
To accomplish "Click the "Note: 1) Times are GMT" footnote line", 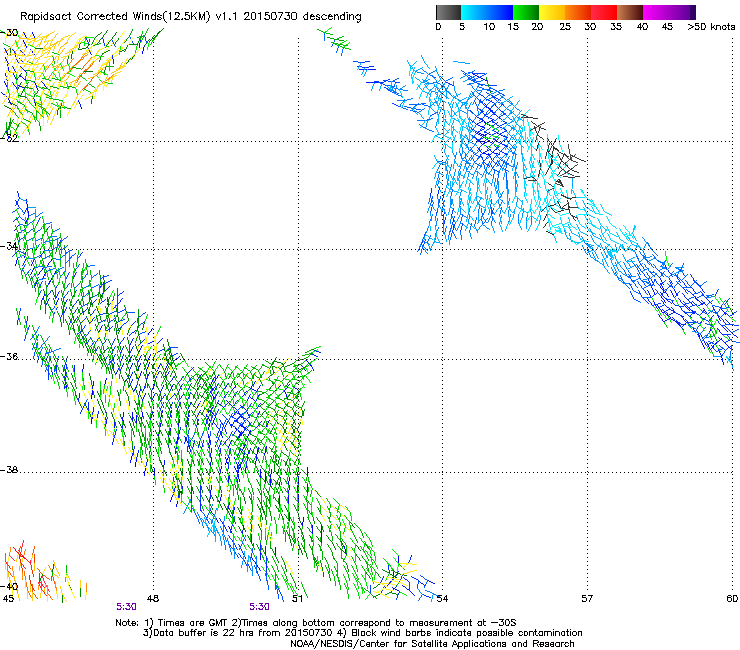I will [x=316, y=623].
